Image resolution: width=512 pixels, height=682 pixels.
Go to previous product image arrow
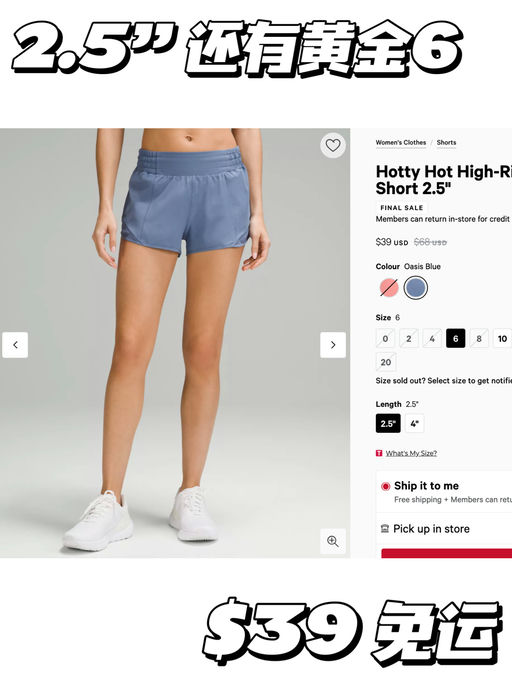coord(15,345)
